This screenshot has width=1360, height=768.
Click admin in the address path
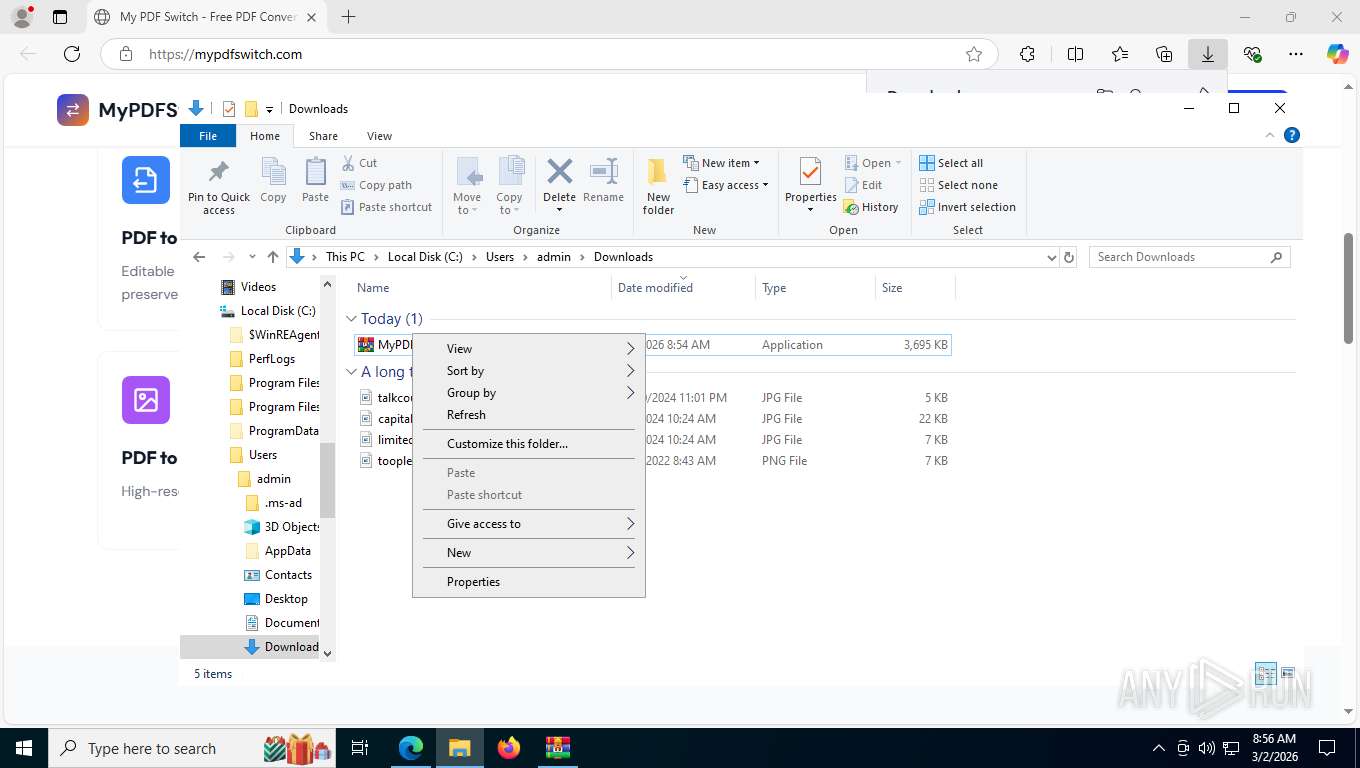click(x=554, y=257)
